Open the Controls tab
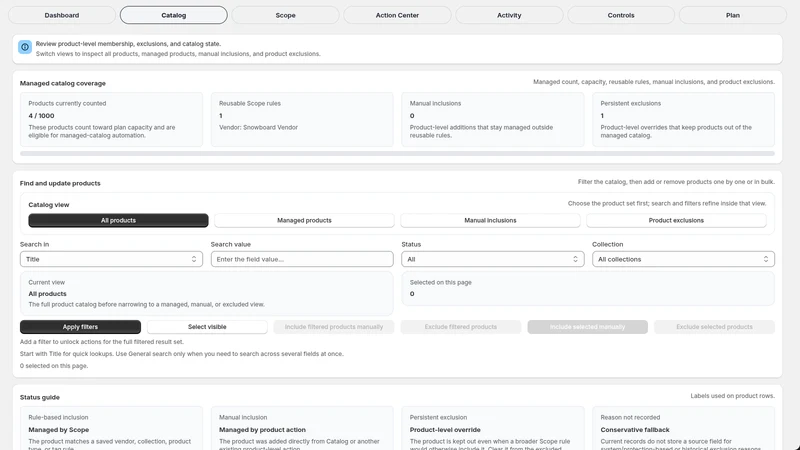800x450 pixels. pos(621,15)
